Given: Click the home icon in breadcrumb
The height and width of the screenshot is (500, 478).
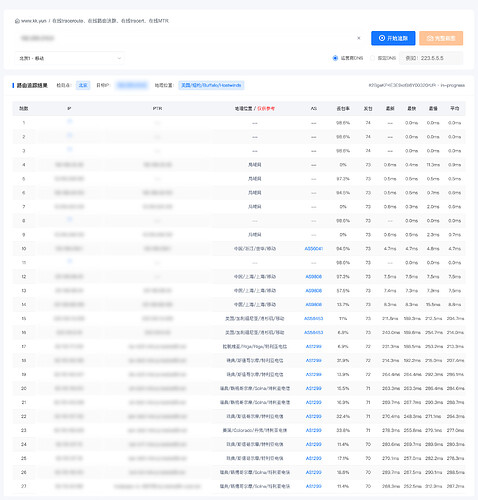Looking at the screenshot, I should pos(17,21).
